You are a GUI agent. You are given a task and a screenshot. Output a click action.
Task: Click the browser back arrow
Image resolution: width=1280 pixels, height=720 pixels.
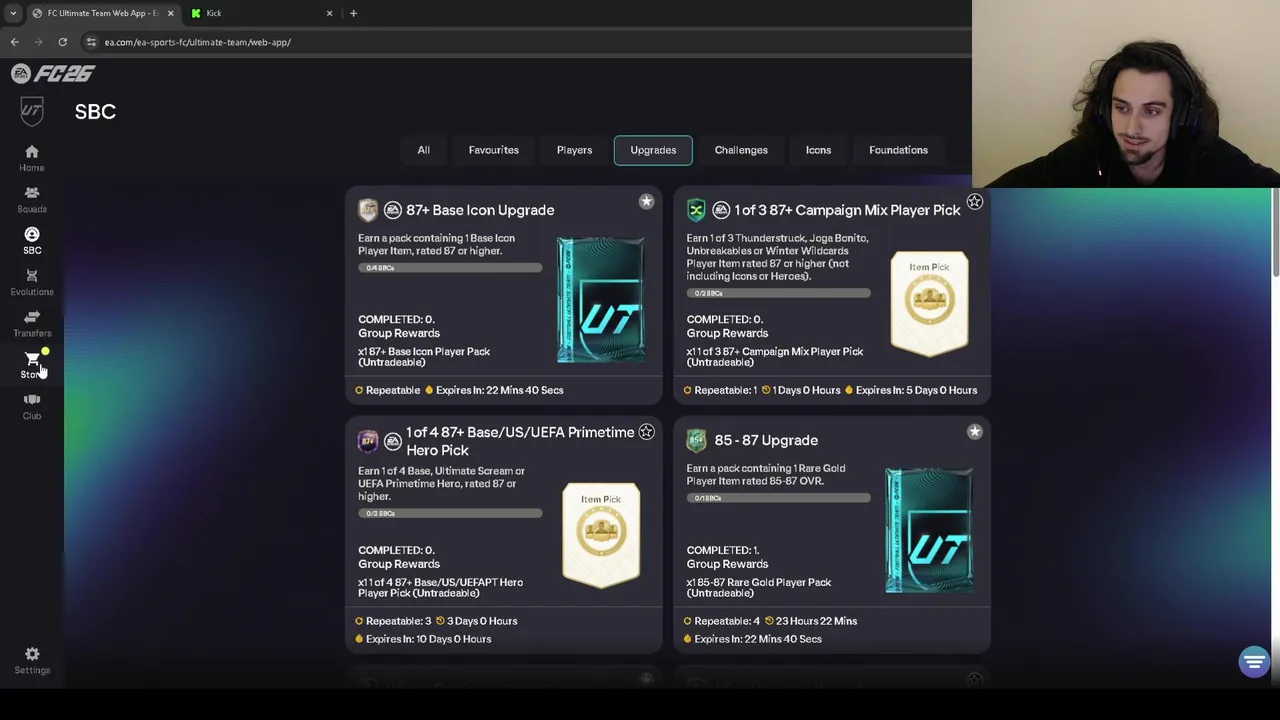(x=15, y=42)
